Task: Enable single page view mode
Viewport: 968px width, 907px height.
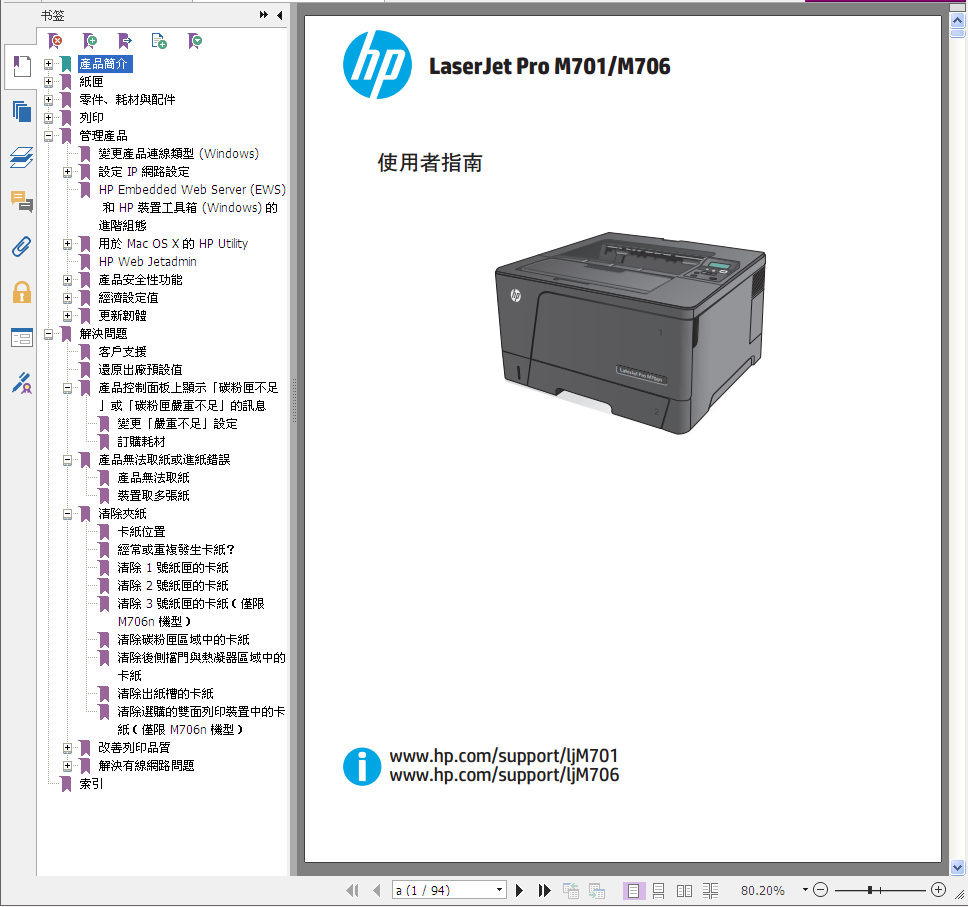Action: (633, 890)
